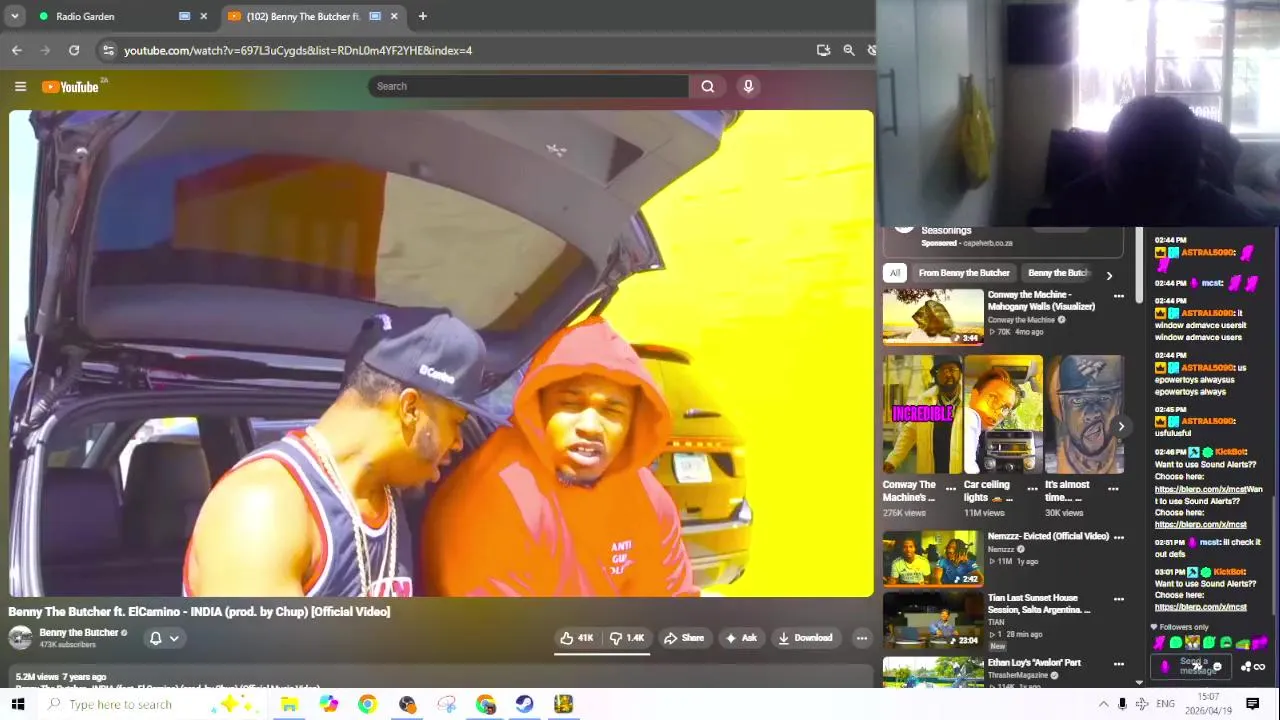Image resolution: width=1280 pixels, height=720 pixels.
Task: Open the Benny the Butcher channel avatar
Action: coord(20,638)
